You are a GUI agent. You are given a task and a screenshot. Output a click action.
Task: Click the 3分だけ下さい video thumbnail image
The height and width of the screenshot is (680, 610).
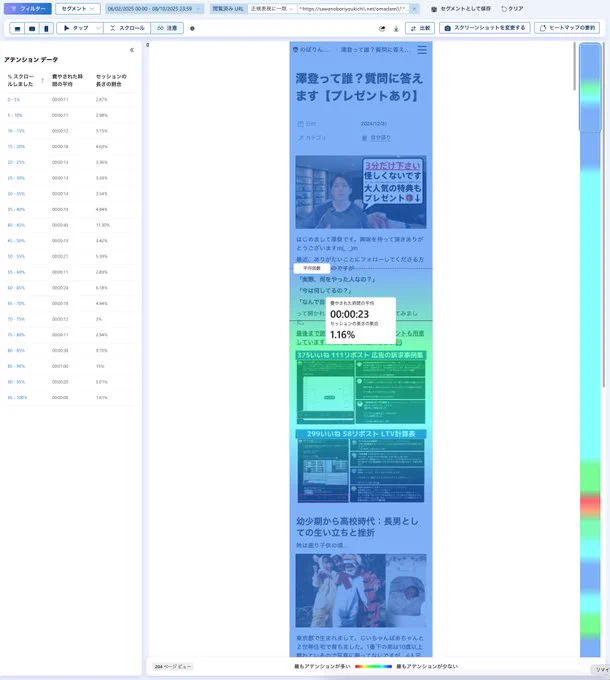click(x=361, y=192)
